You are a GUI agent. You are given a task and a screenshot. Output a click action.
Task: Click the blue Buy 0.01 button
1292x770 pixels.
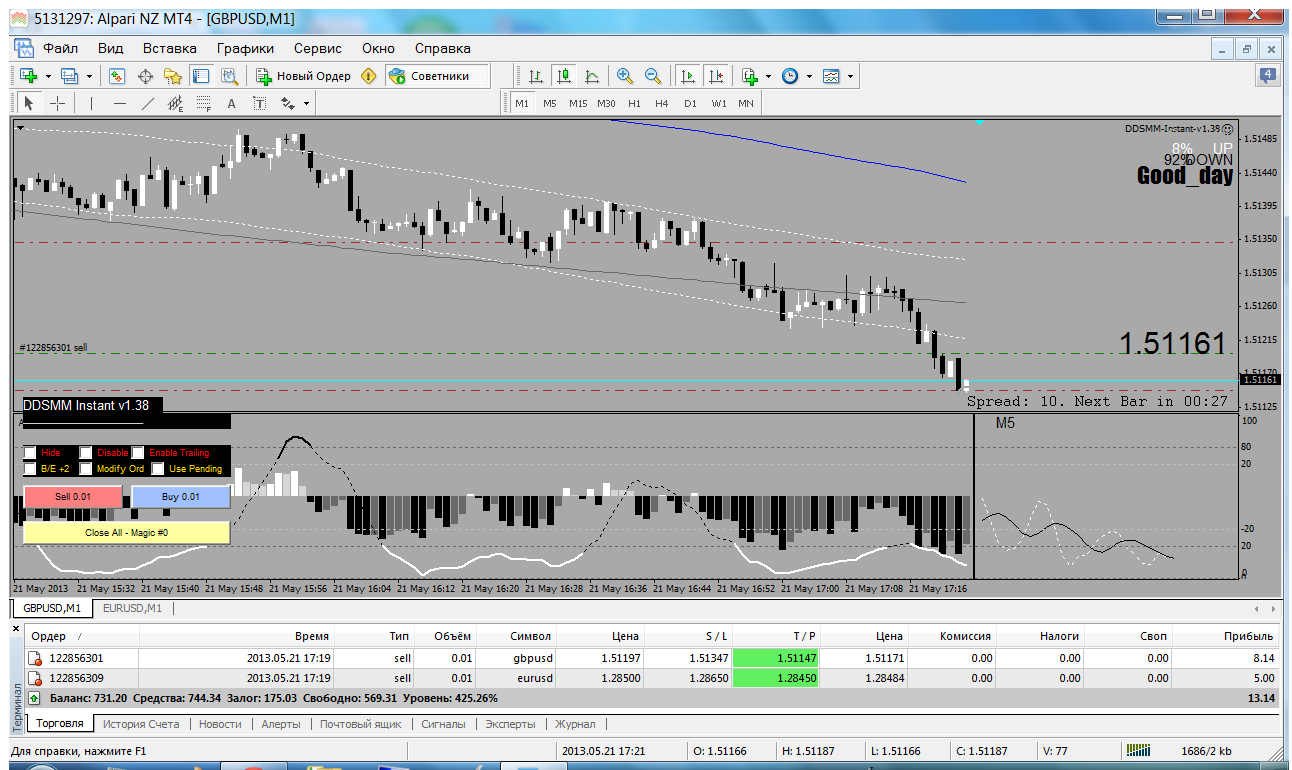click(x=181, y=497)
